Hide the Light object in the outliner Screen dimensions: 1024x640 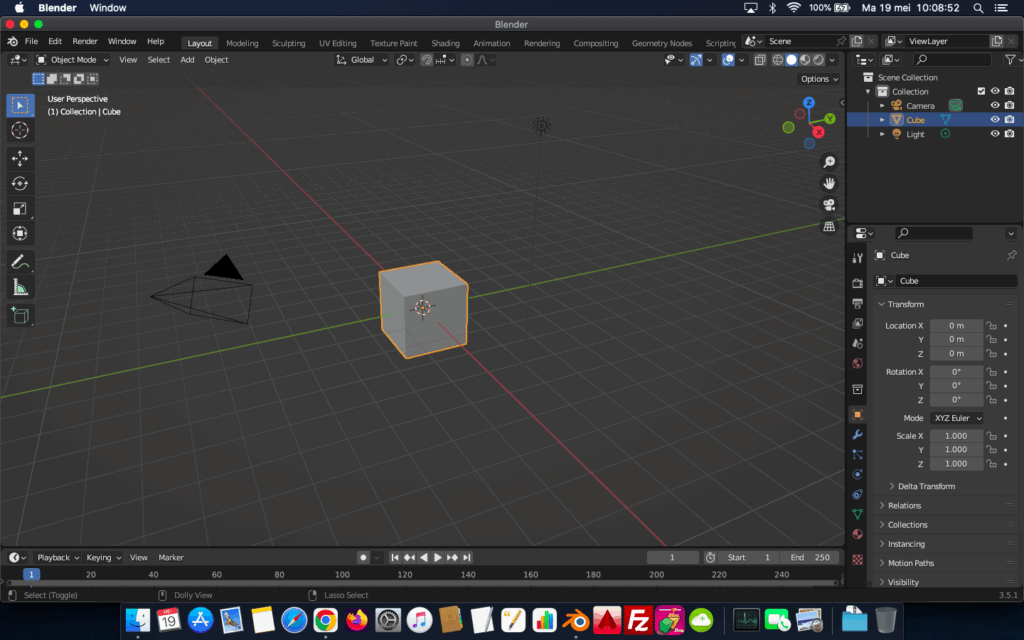pos(994,133)
